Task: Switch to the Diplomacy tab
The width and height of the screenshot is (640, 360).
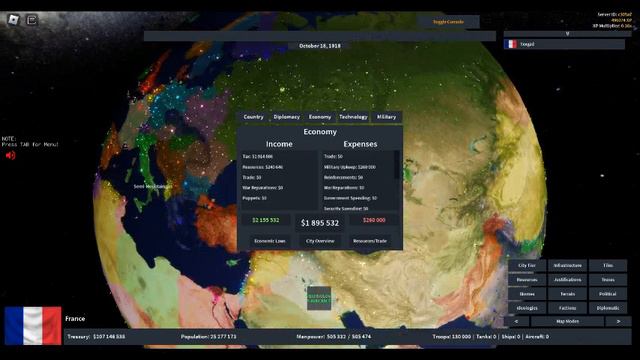Action: (287, 117)
